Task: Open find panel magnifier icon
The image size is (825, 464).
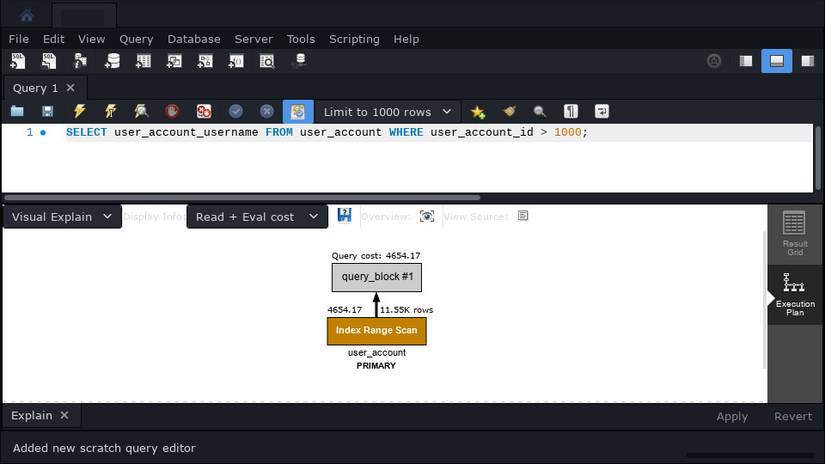Action: 539,112
